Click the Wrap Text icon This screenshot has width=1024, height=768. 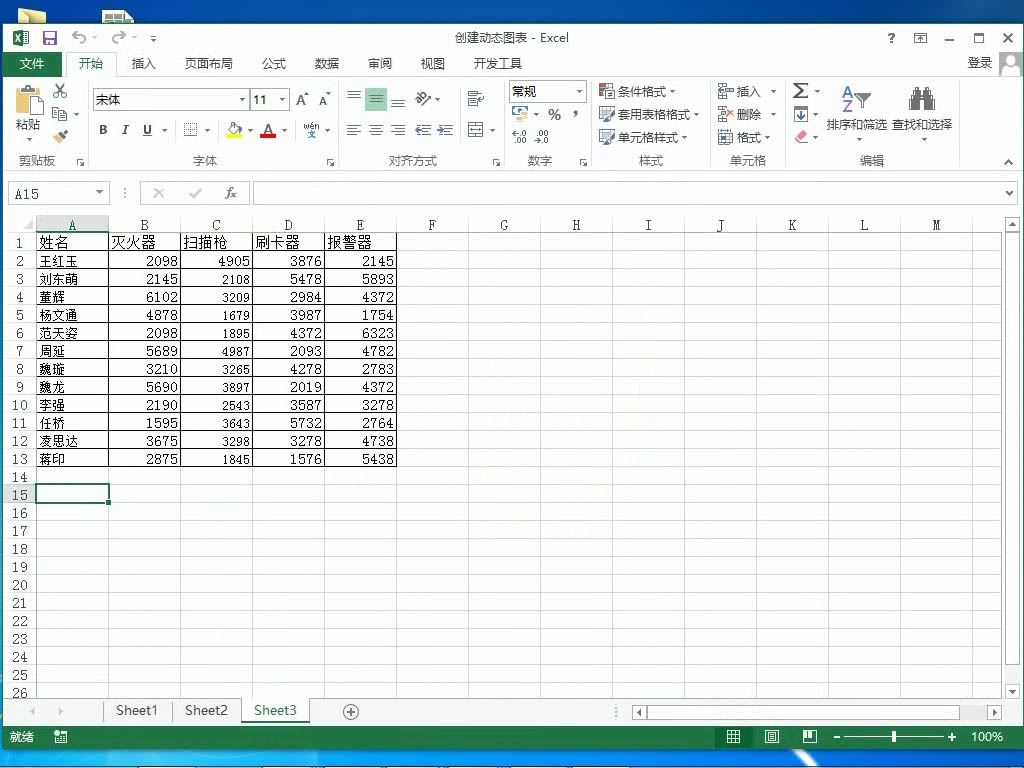(475, 99)
